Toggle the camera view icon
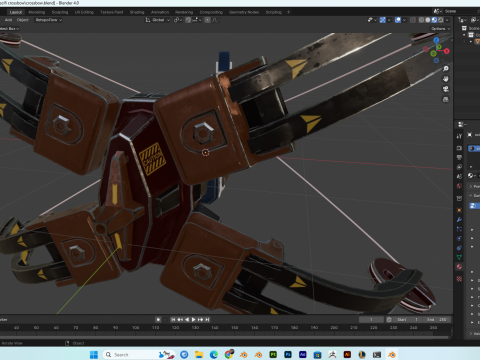 (x=446, y=89)
